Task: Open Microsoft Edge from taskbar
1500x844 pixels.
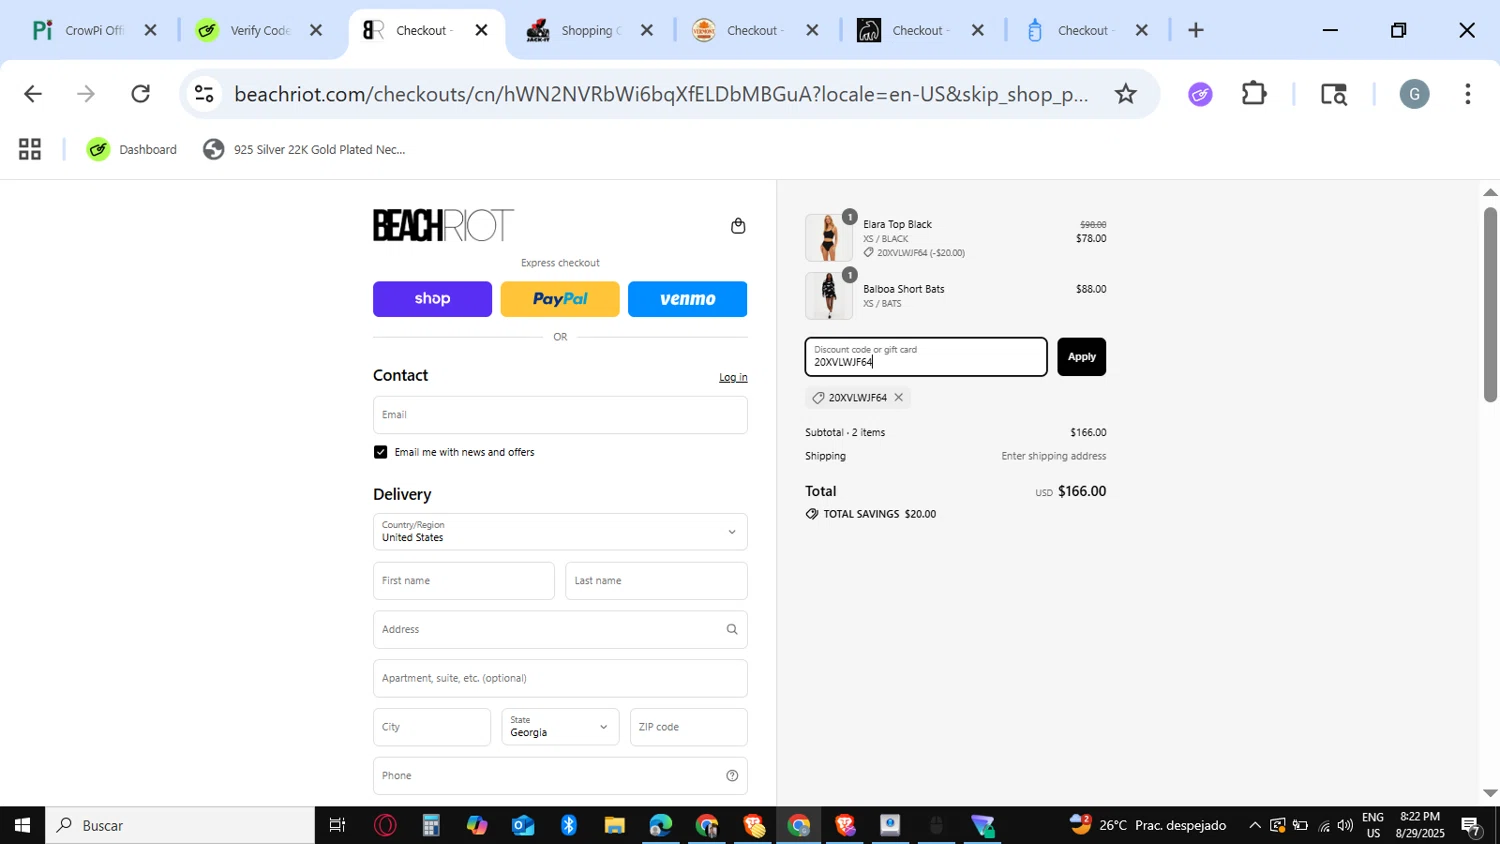Action: point(661,825)
